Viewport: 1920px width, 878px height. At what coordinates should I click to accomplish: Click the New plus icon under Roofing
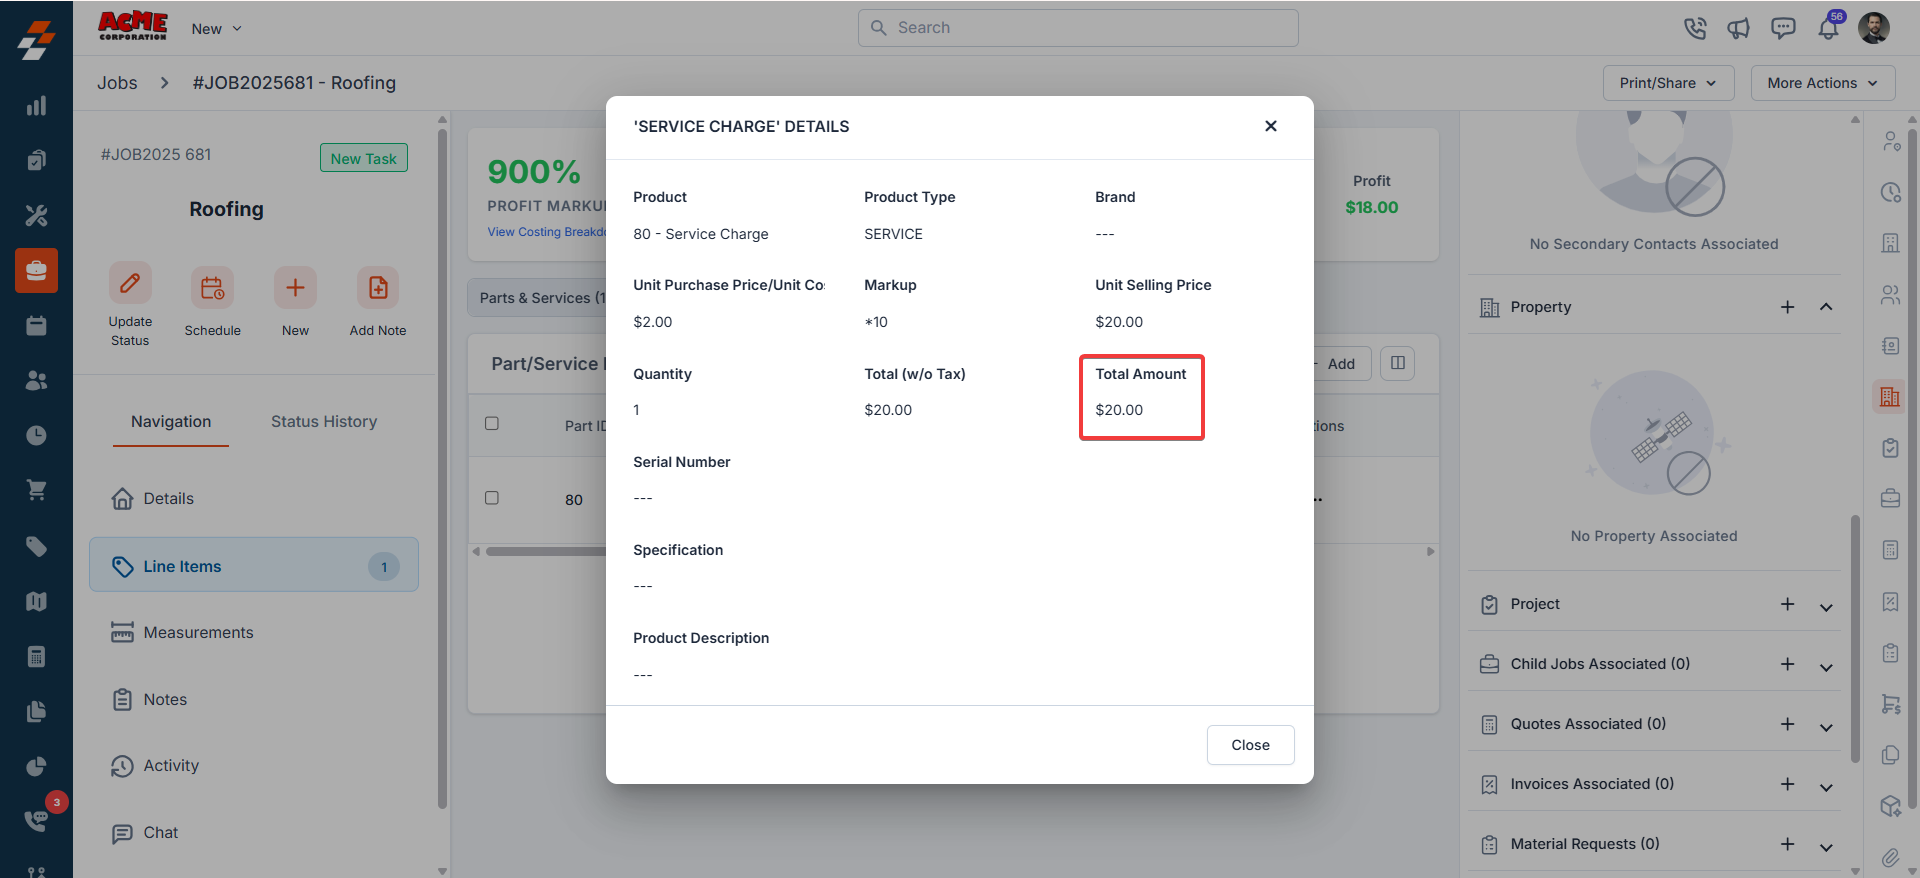(295, 288)
